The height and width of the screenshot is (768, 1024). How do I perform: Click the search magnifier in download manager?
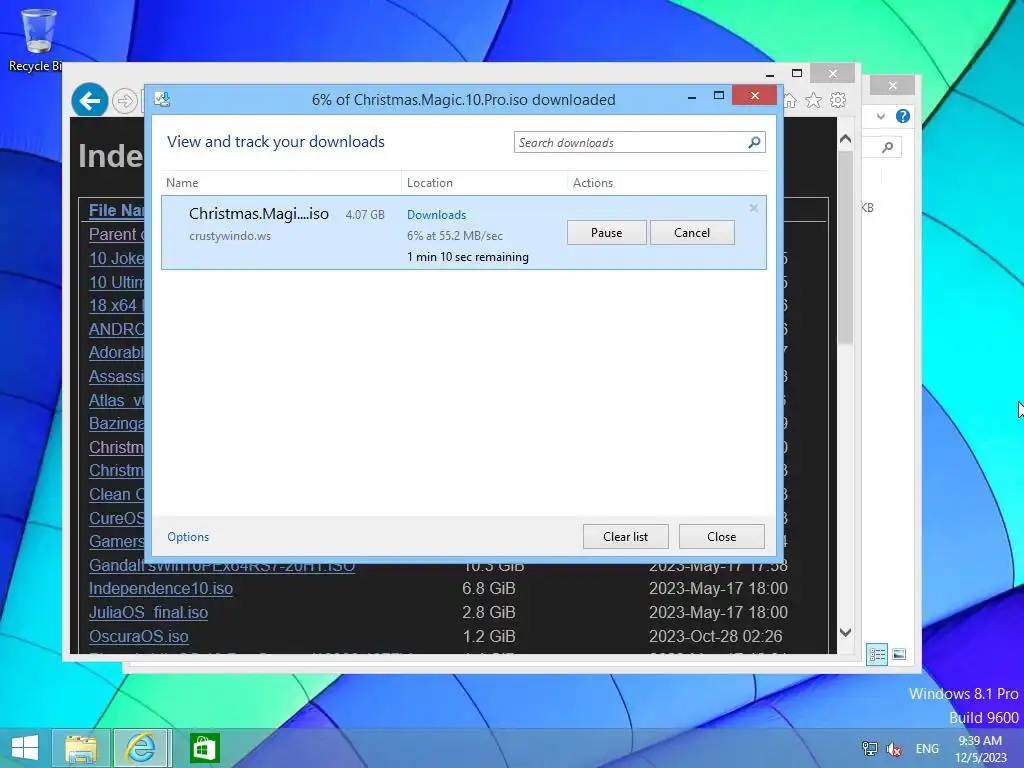[x=754, y=142]
